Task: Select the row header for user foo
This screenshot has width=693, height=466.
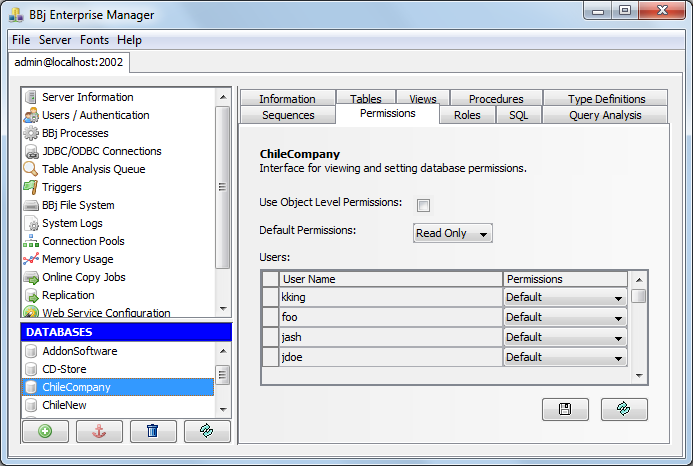Action: [270, 317]
